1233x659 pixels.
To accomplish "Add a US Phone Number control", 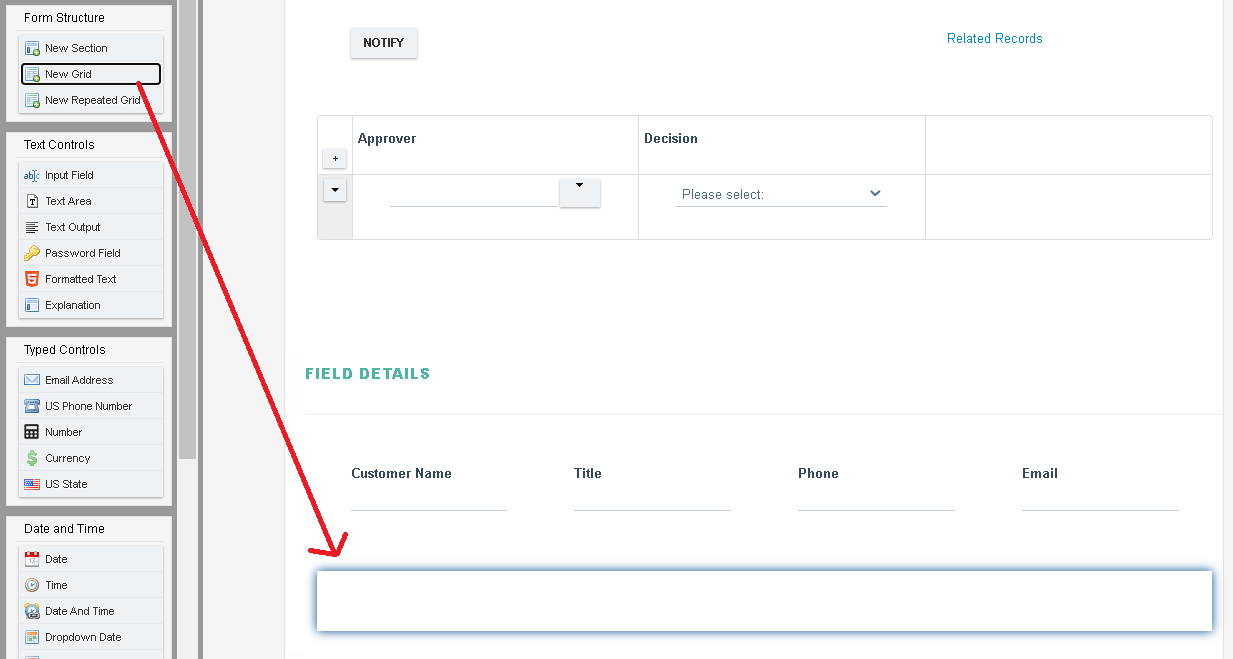I will [x=91, y=406].
